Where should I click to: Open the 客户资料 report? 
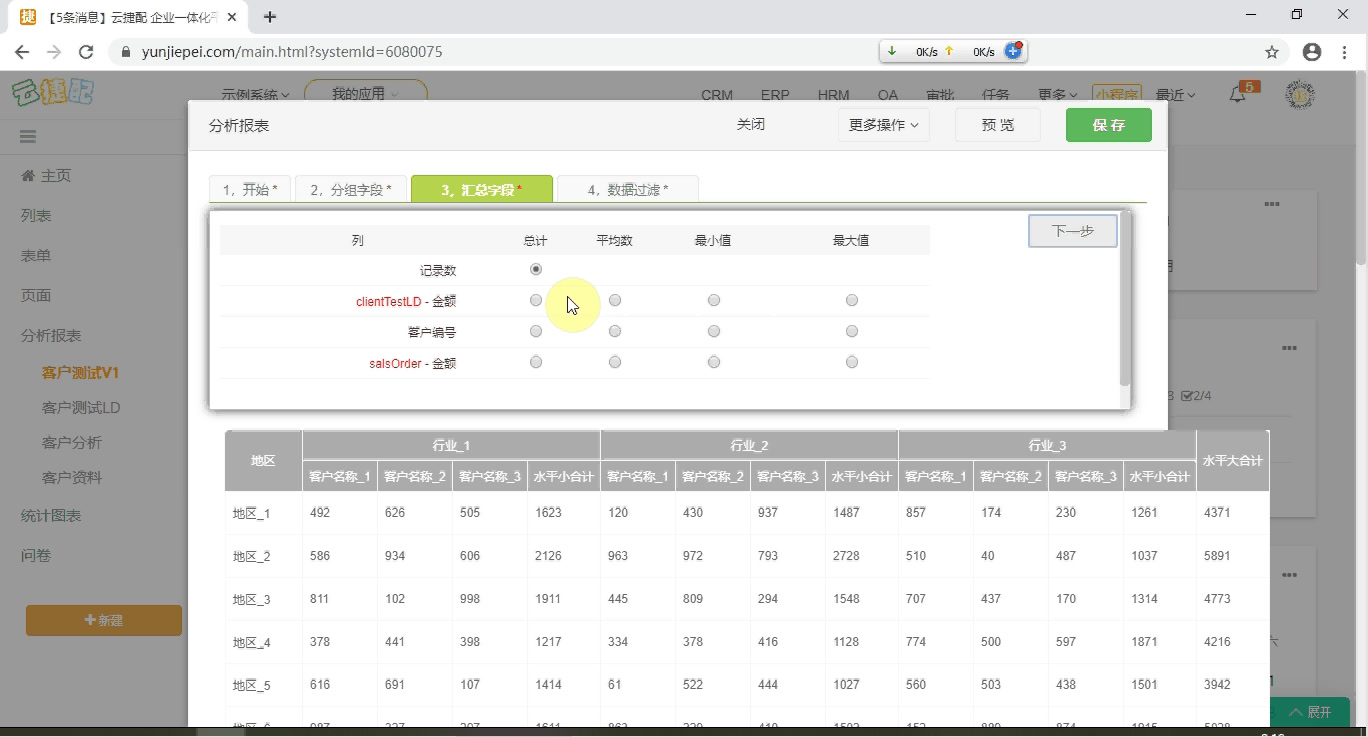pyautogui.click(x=72, y=478)
